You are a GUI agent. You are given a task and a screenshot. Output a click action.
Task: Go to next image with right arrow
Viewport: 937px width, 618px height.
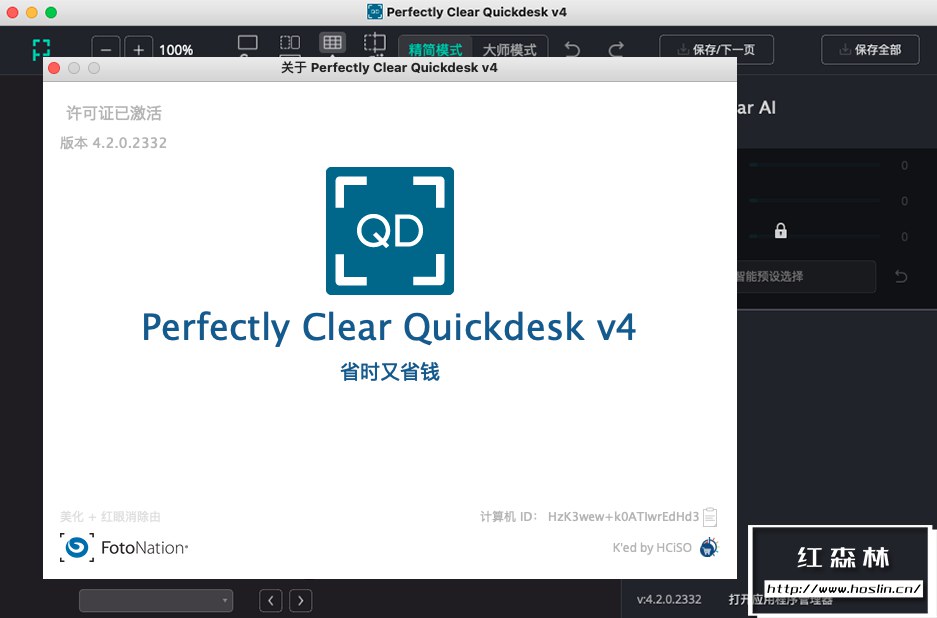coord(301,600)
